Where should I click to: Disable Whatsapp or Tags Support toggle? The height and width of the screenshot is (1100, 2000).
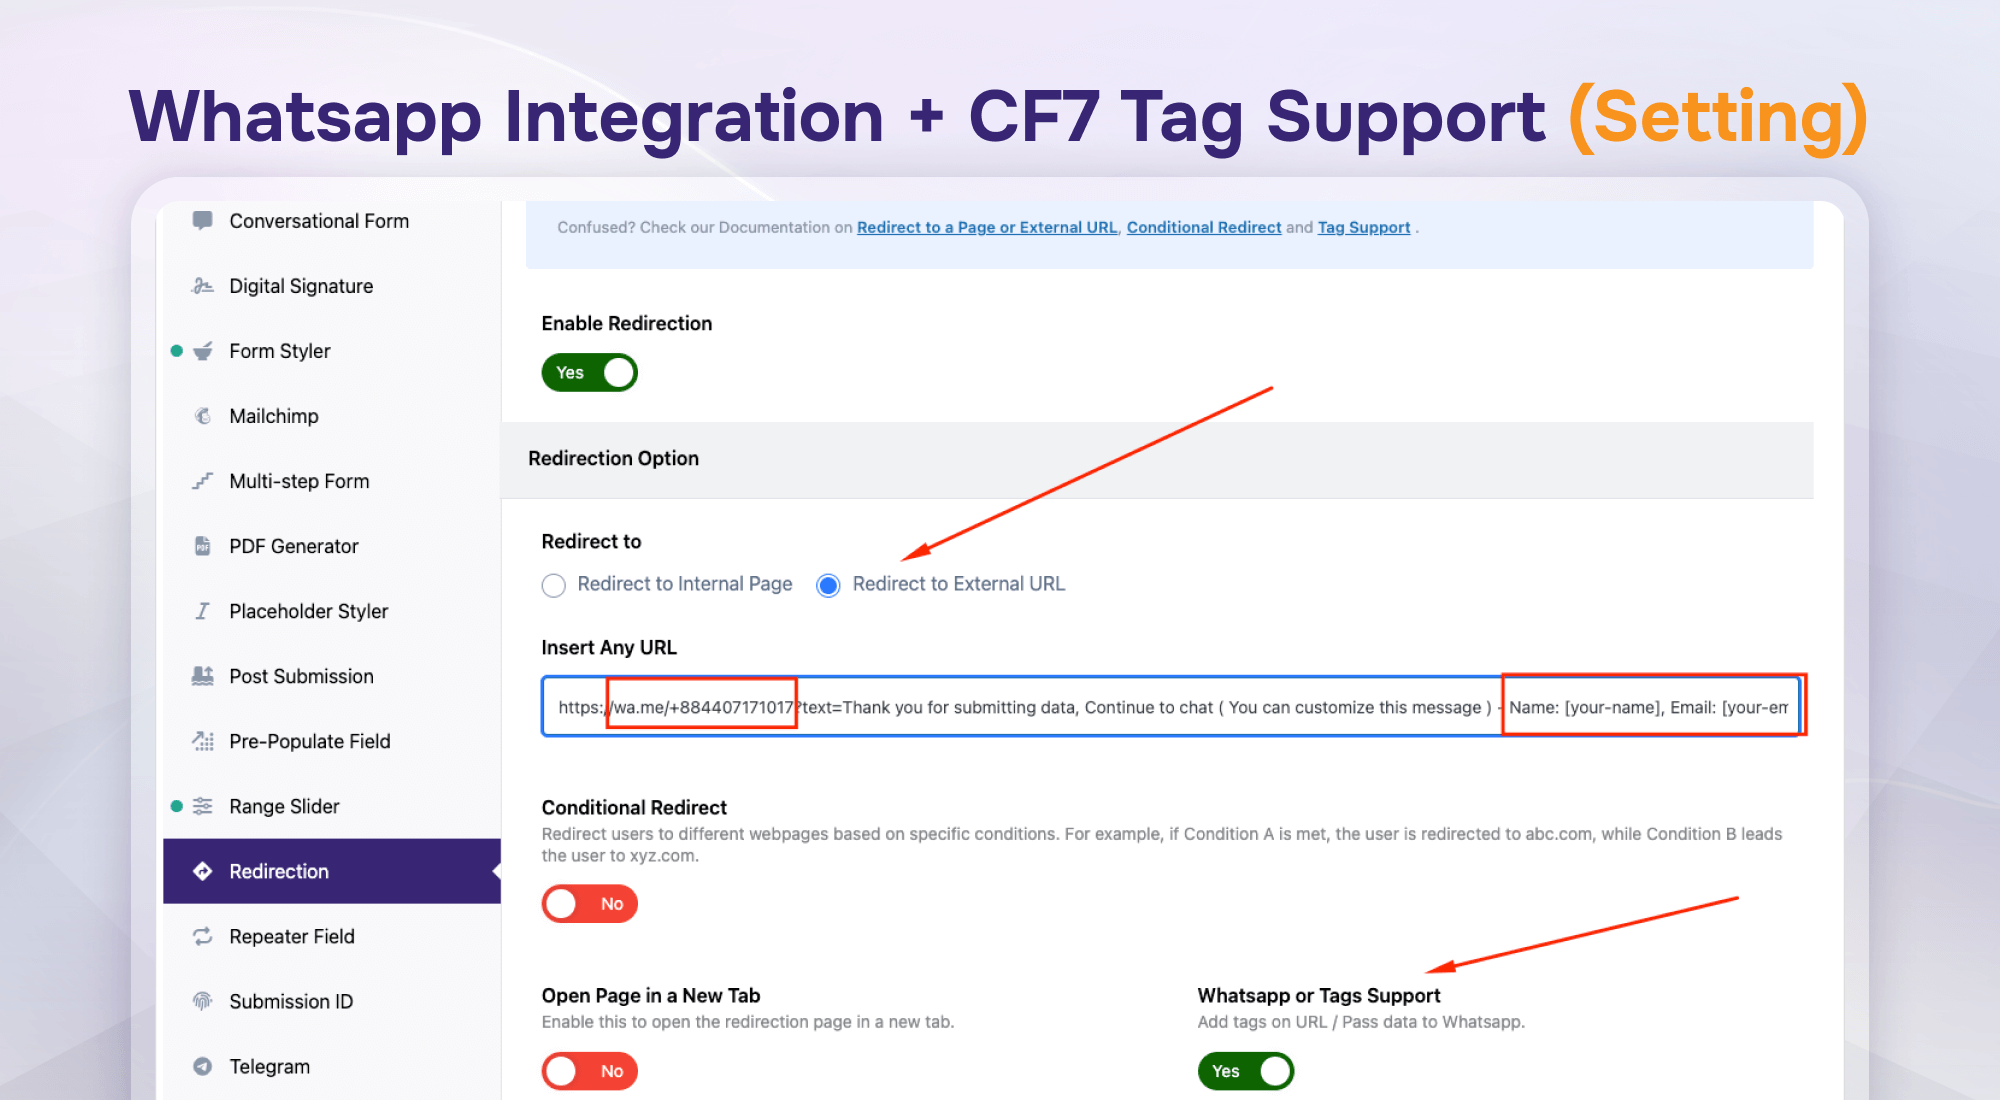click(x=1245, y=1071)
